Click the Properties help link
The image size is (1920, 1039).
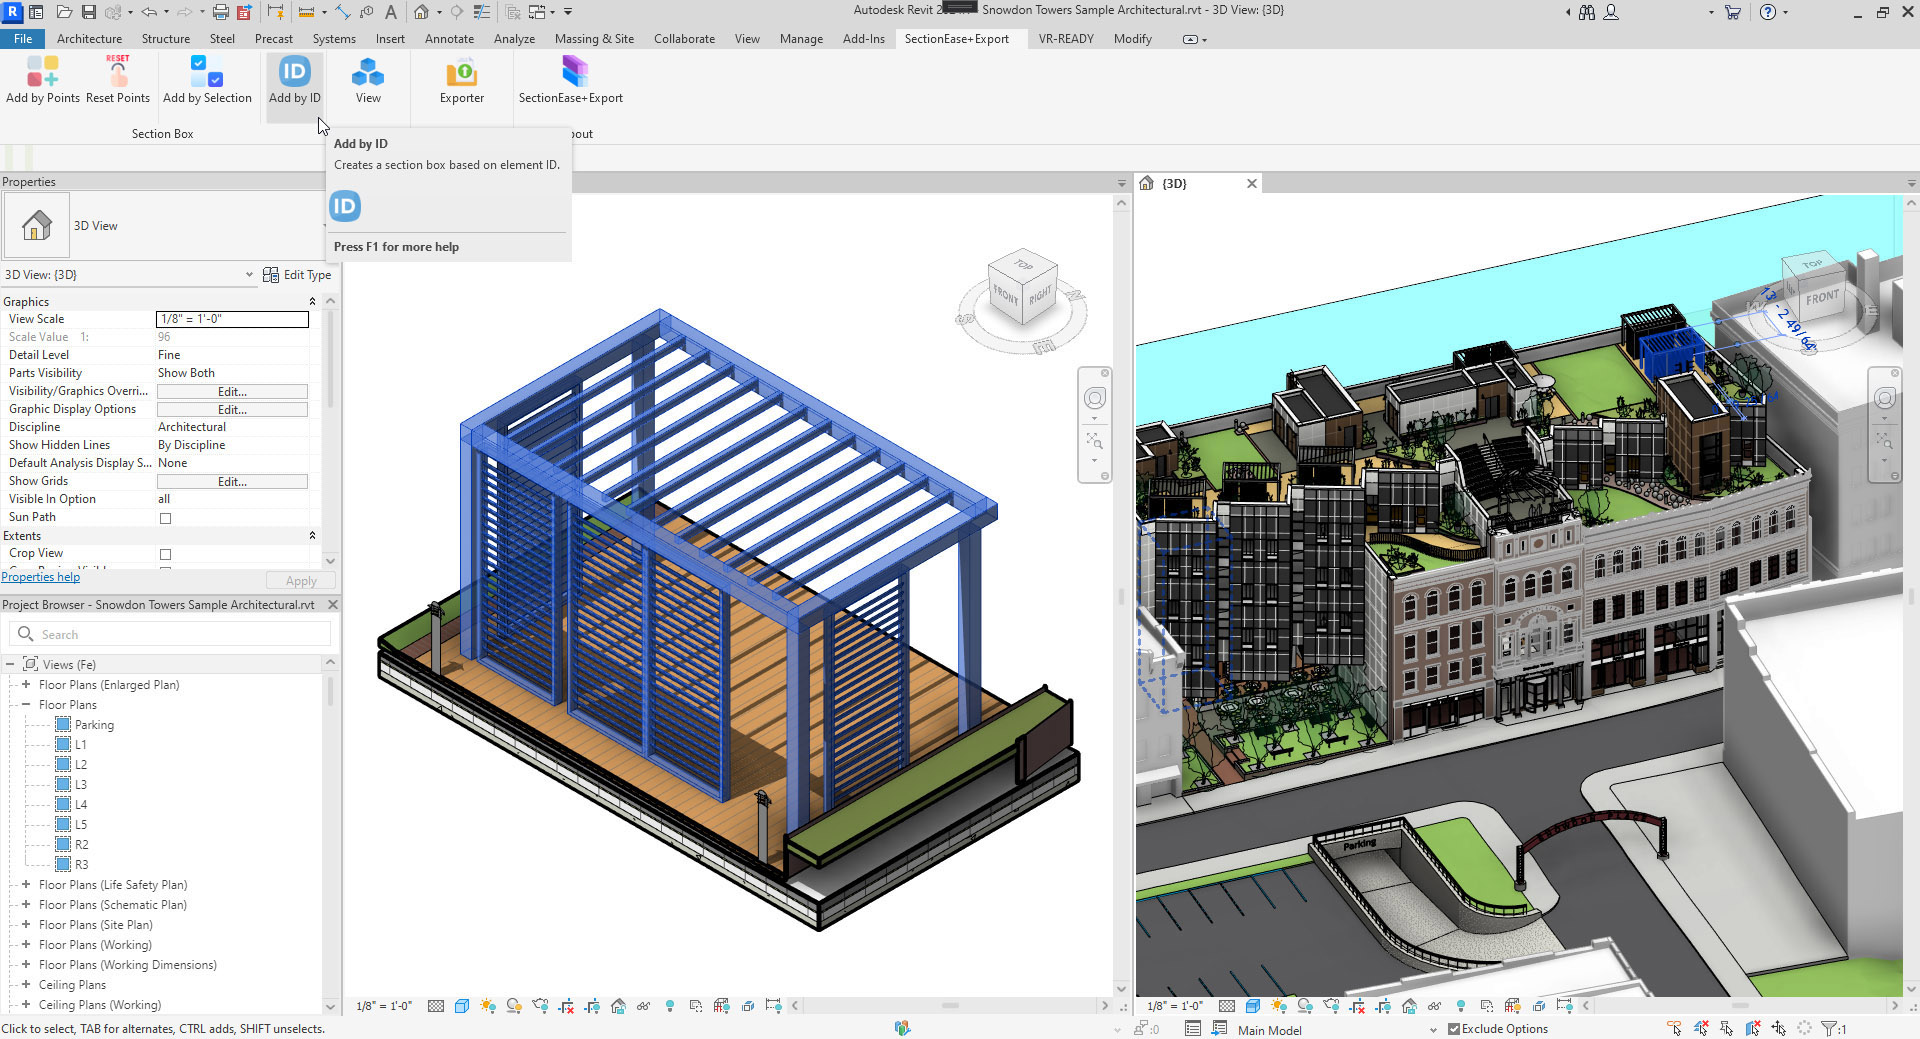[x=41, y=577]
